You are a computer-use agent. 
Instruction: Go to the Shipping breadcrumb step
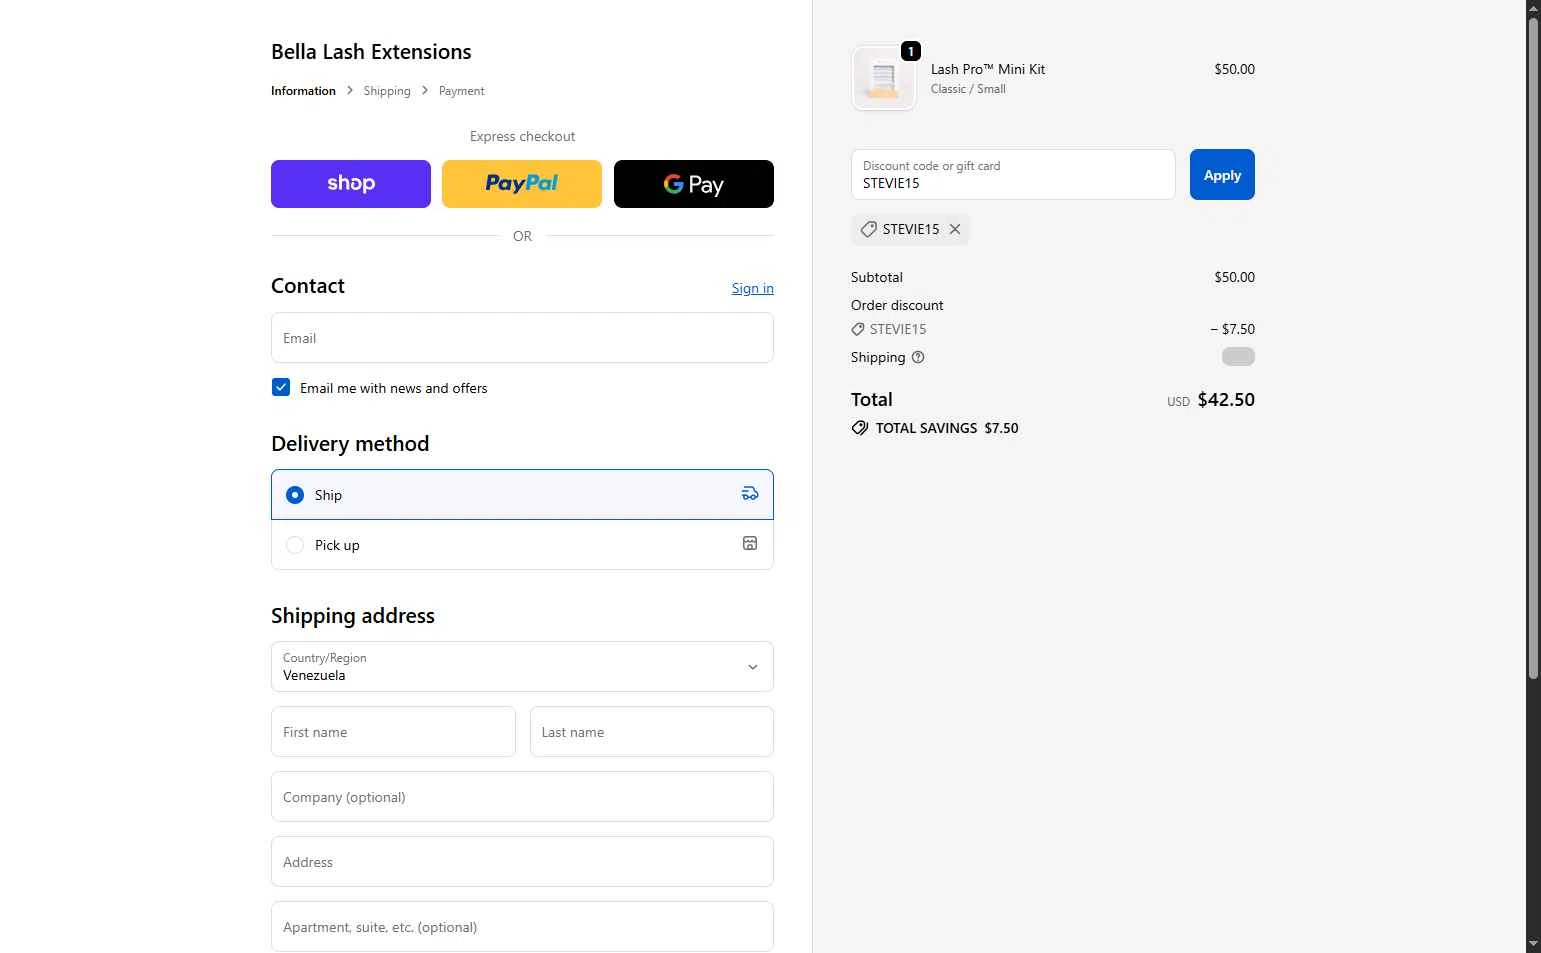[387, 91]
